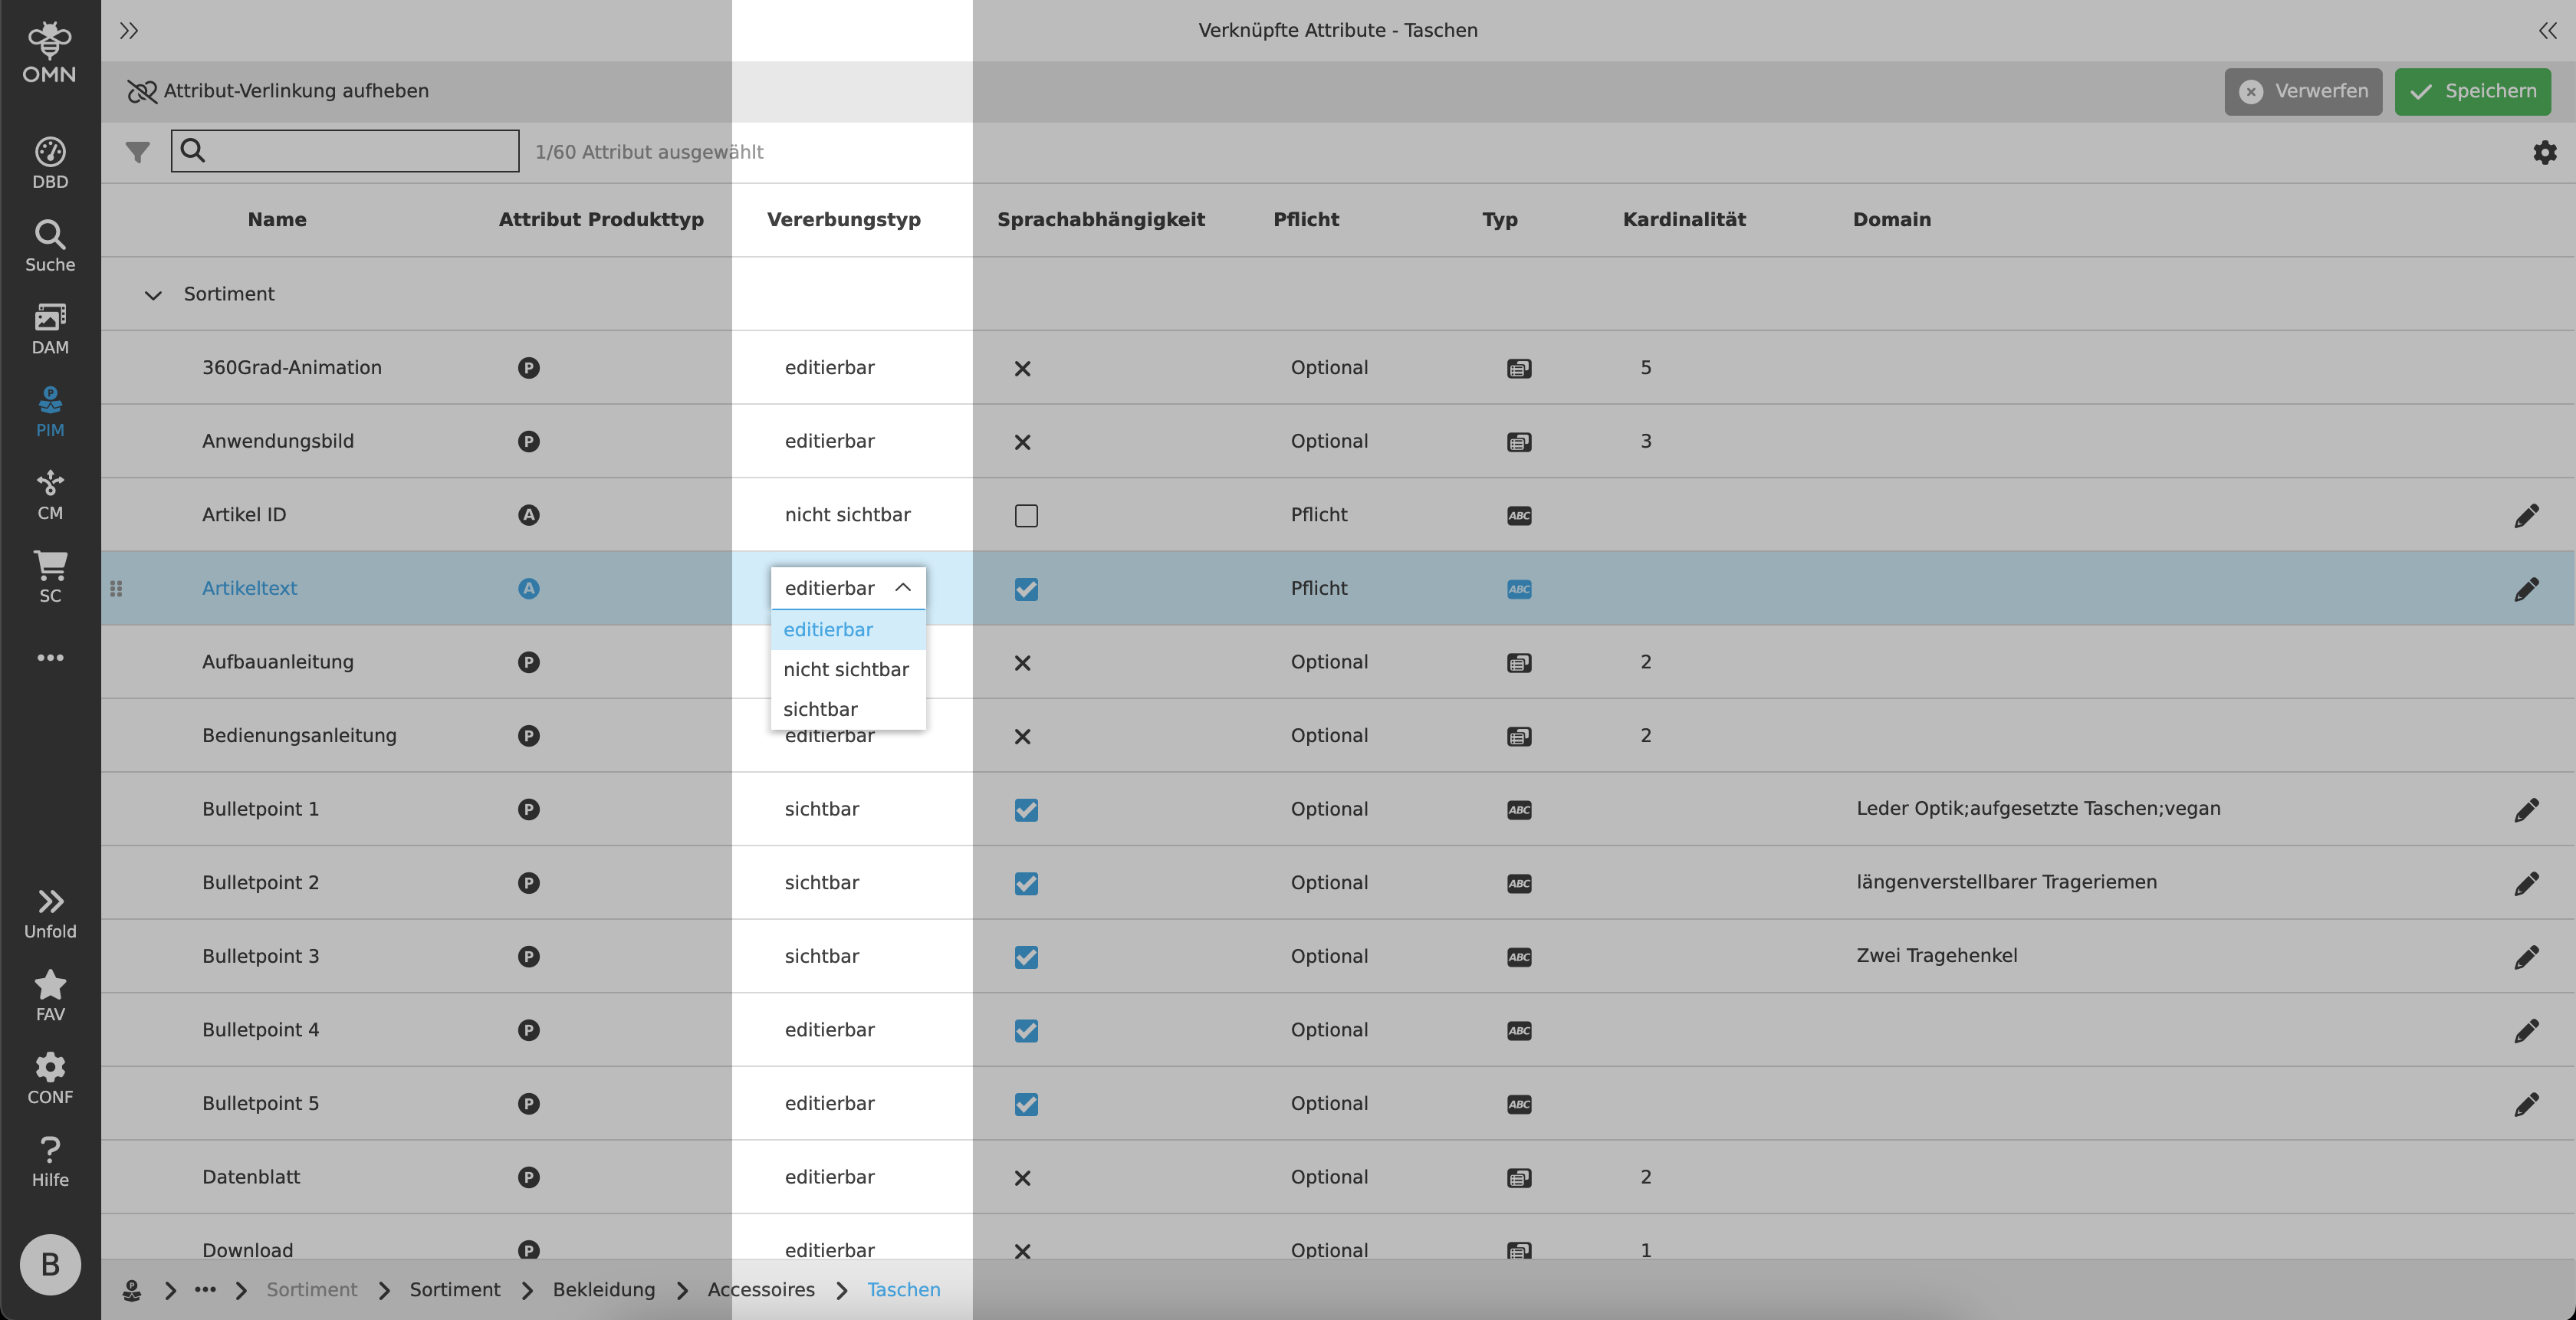Click edit pencil for Bulletpoint 1 domain
The height and width of the screenshot is (1320, 2576).
click(2526, 809)
